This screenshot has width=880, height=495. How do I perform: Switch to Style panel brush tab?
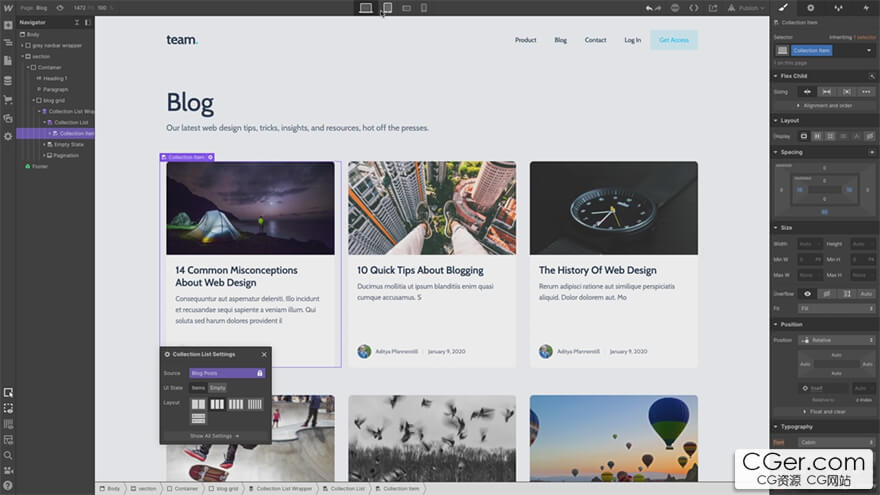[x=783, y=8]
